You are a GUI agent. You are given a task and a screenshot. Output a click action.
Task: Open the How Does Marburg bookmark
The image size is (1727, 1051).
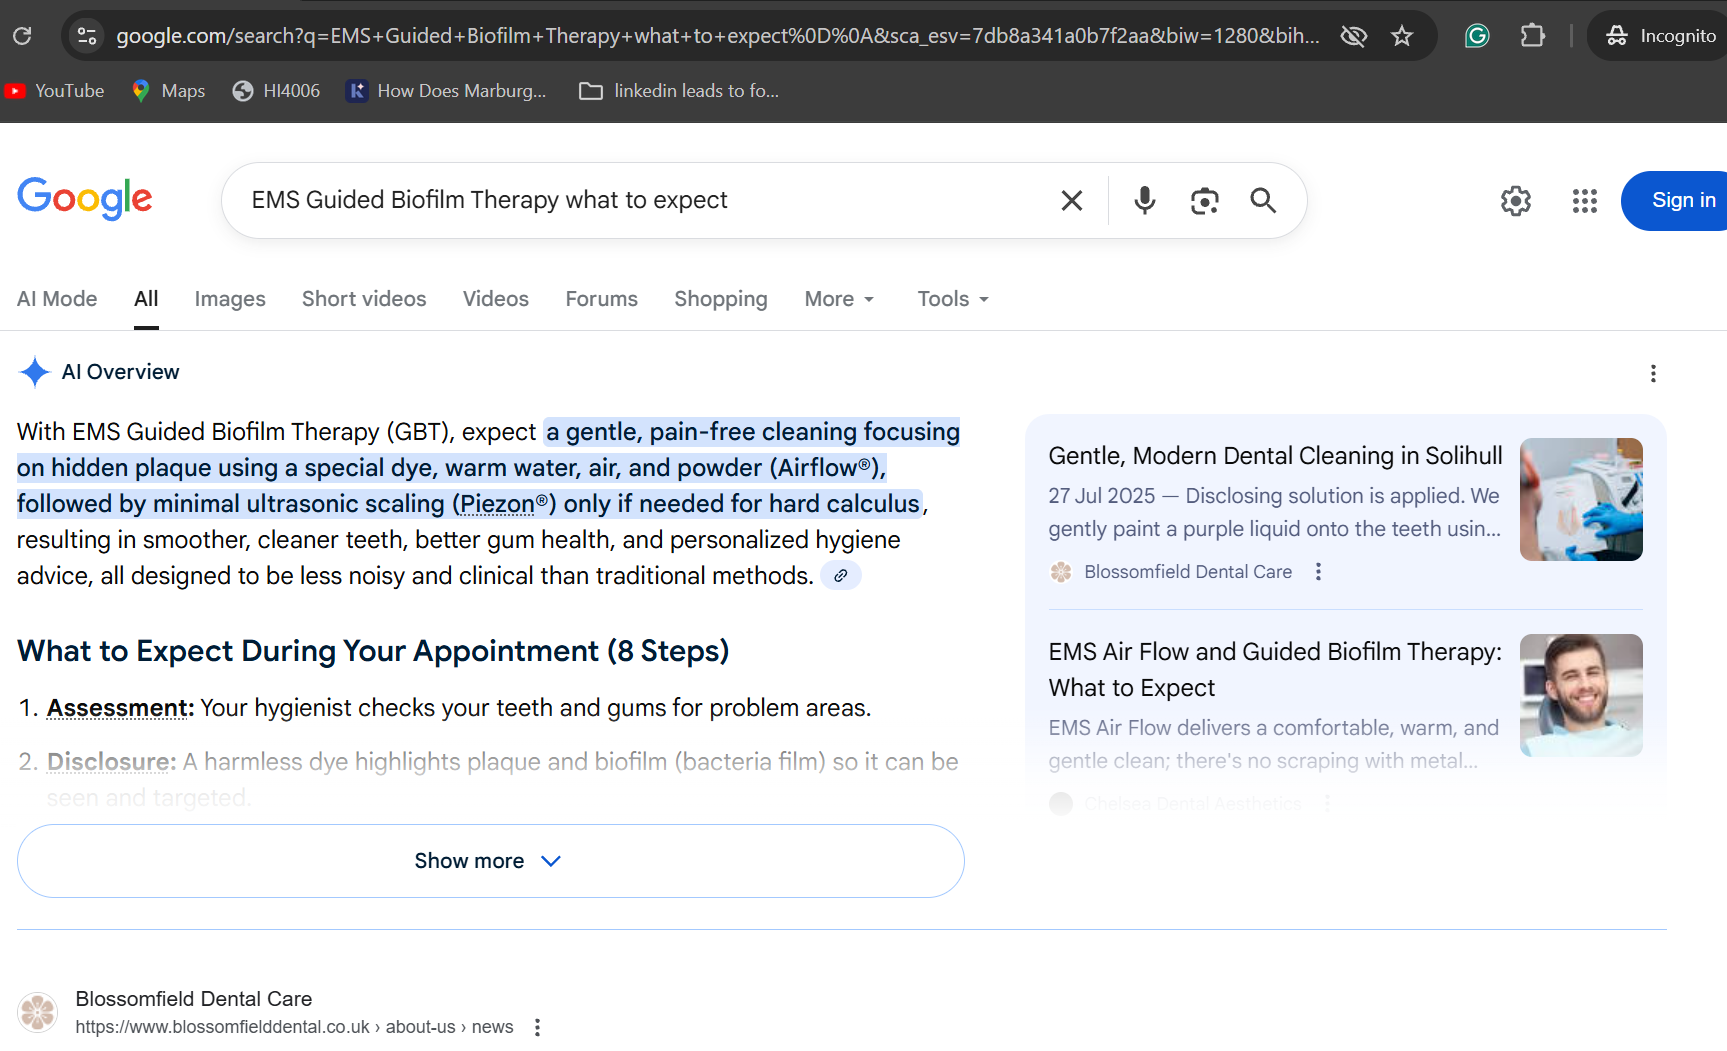(x=446, y=91)
